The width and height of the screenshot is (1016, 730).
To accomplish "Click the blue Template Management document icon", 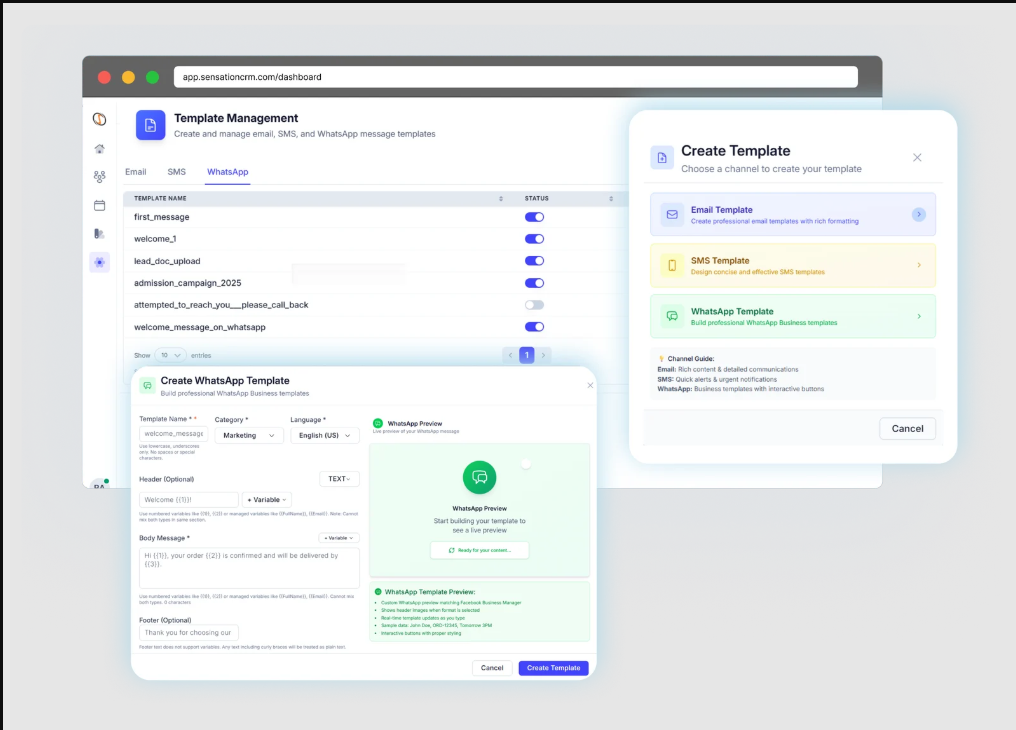I will click(150, 125).
